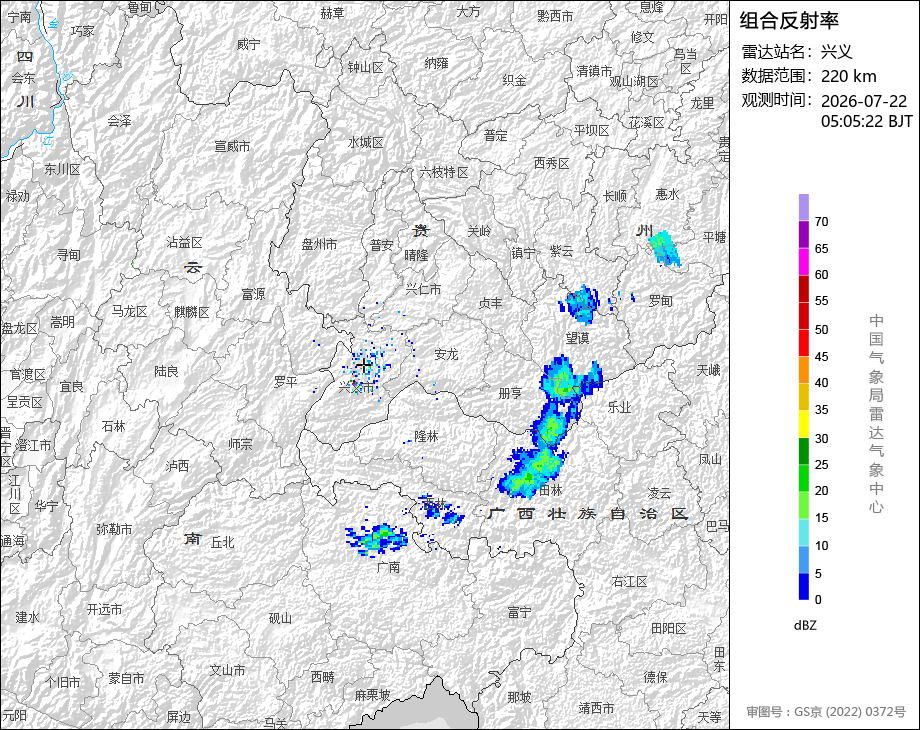Click the 弥勒市 map label
This screenshot has width=920, height=730.
114,529
